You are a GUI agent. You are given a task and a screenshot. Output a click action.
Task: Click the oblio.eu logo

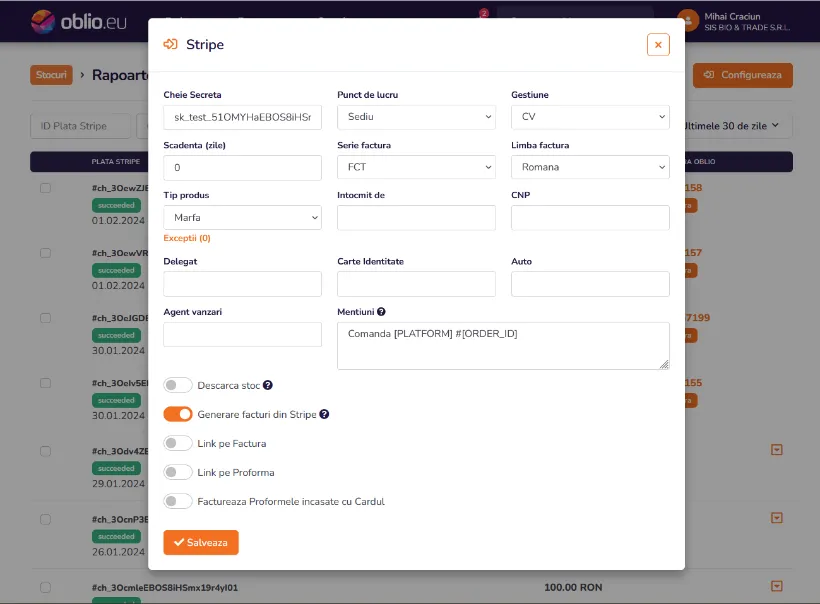click(x=78, y=21)
